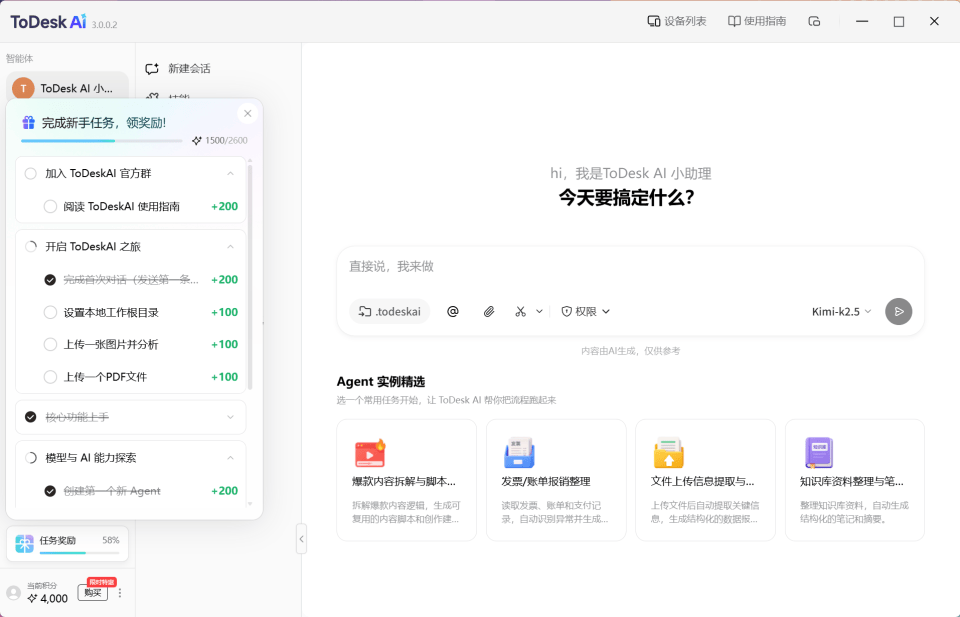Click the task list scrollbar

(250, 275)
